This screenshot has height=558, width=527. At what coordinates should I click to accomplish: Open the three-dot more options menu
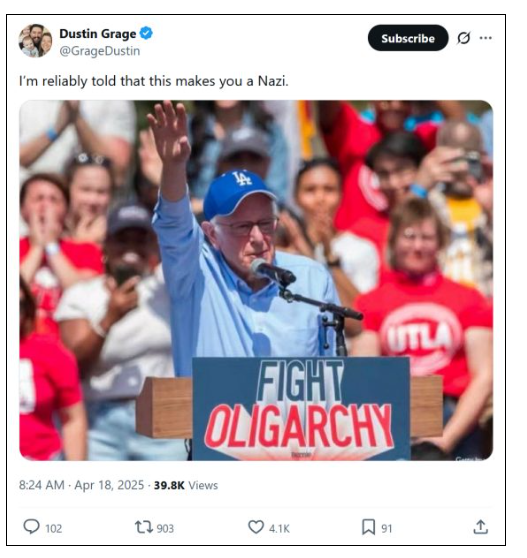[x=485, y=38]
